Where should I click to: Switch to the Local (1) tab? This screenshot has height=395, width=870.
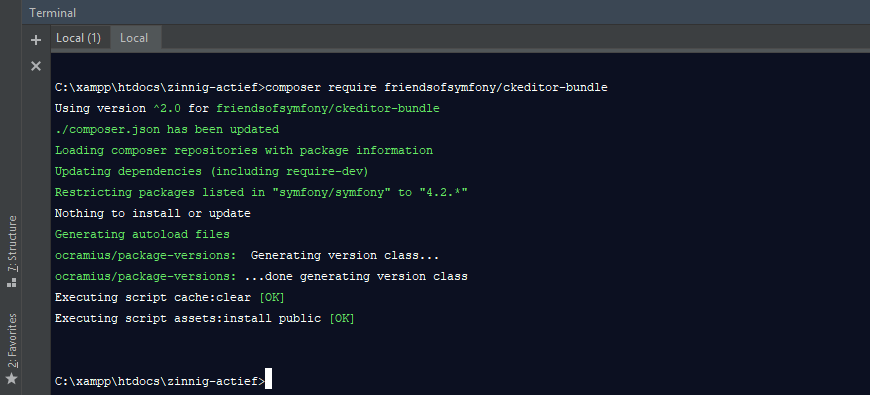[x=79, y=38]
